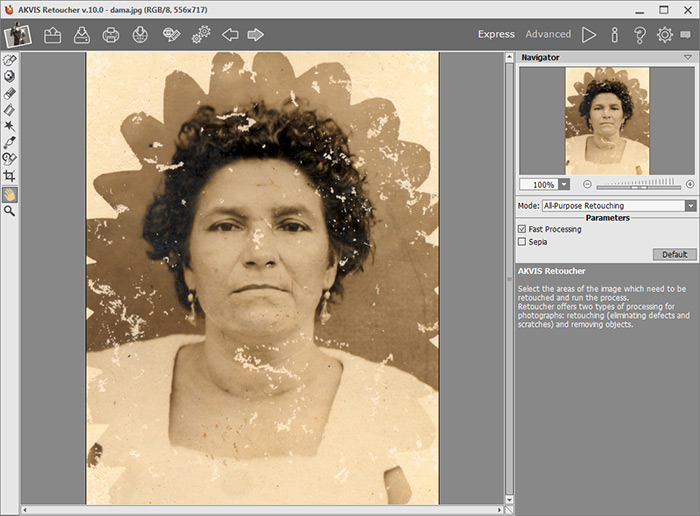Select the Zoom magnifier tool

(x=9, y=211)
